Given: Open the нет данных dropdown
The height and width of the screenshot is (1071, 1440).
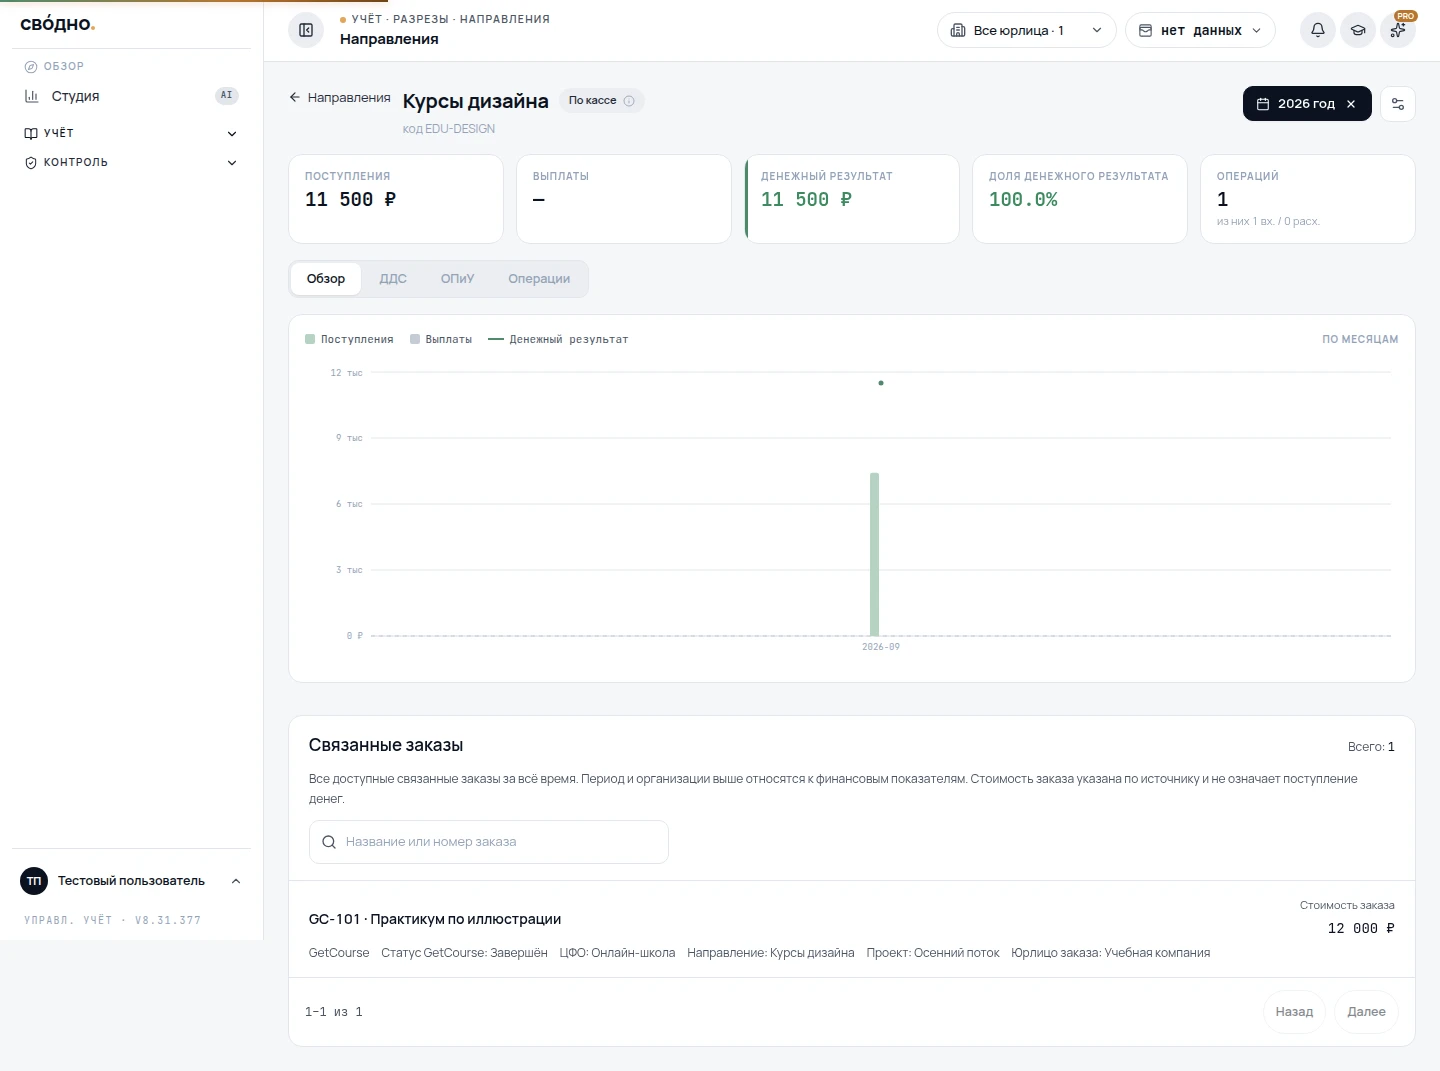Looking at the screenshot, I should (x=1200, y=30).
